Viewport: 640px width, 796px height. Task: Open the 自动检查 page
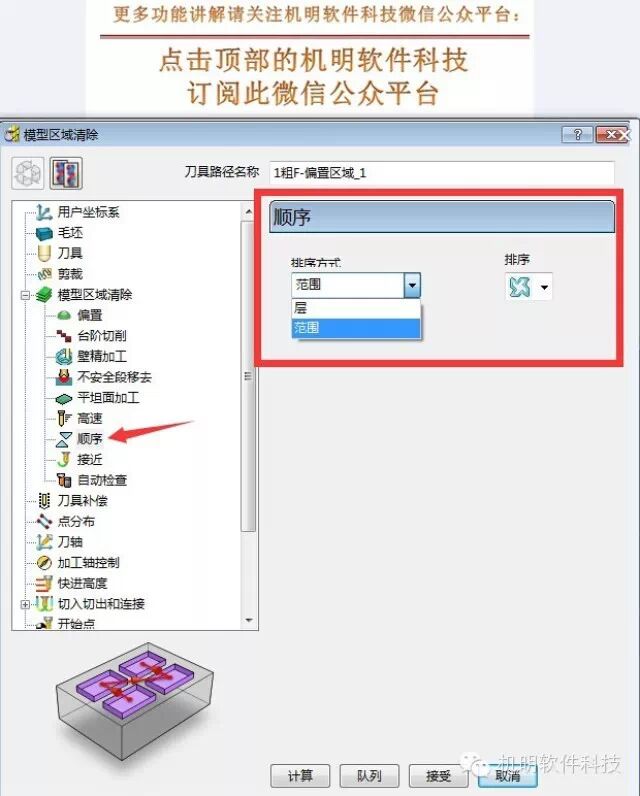(102, 480)
